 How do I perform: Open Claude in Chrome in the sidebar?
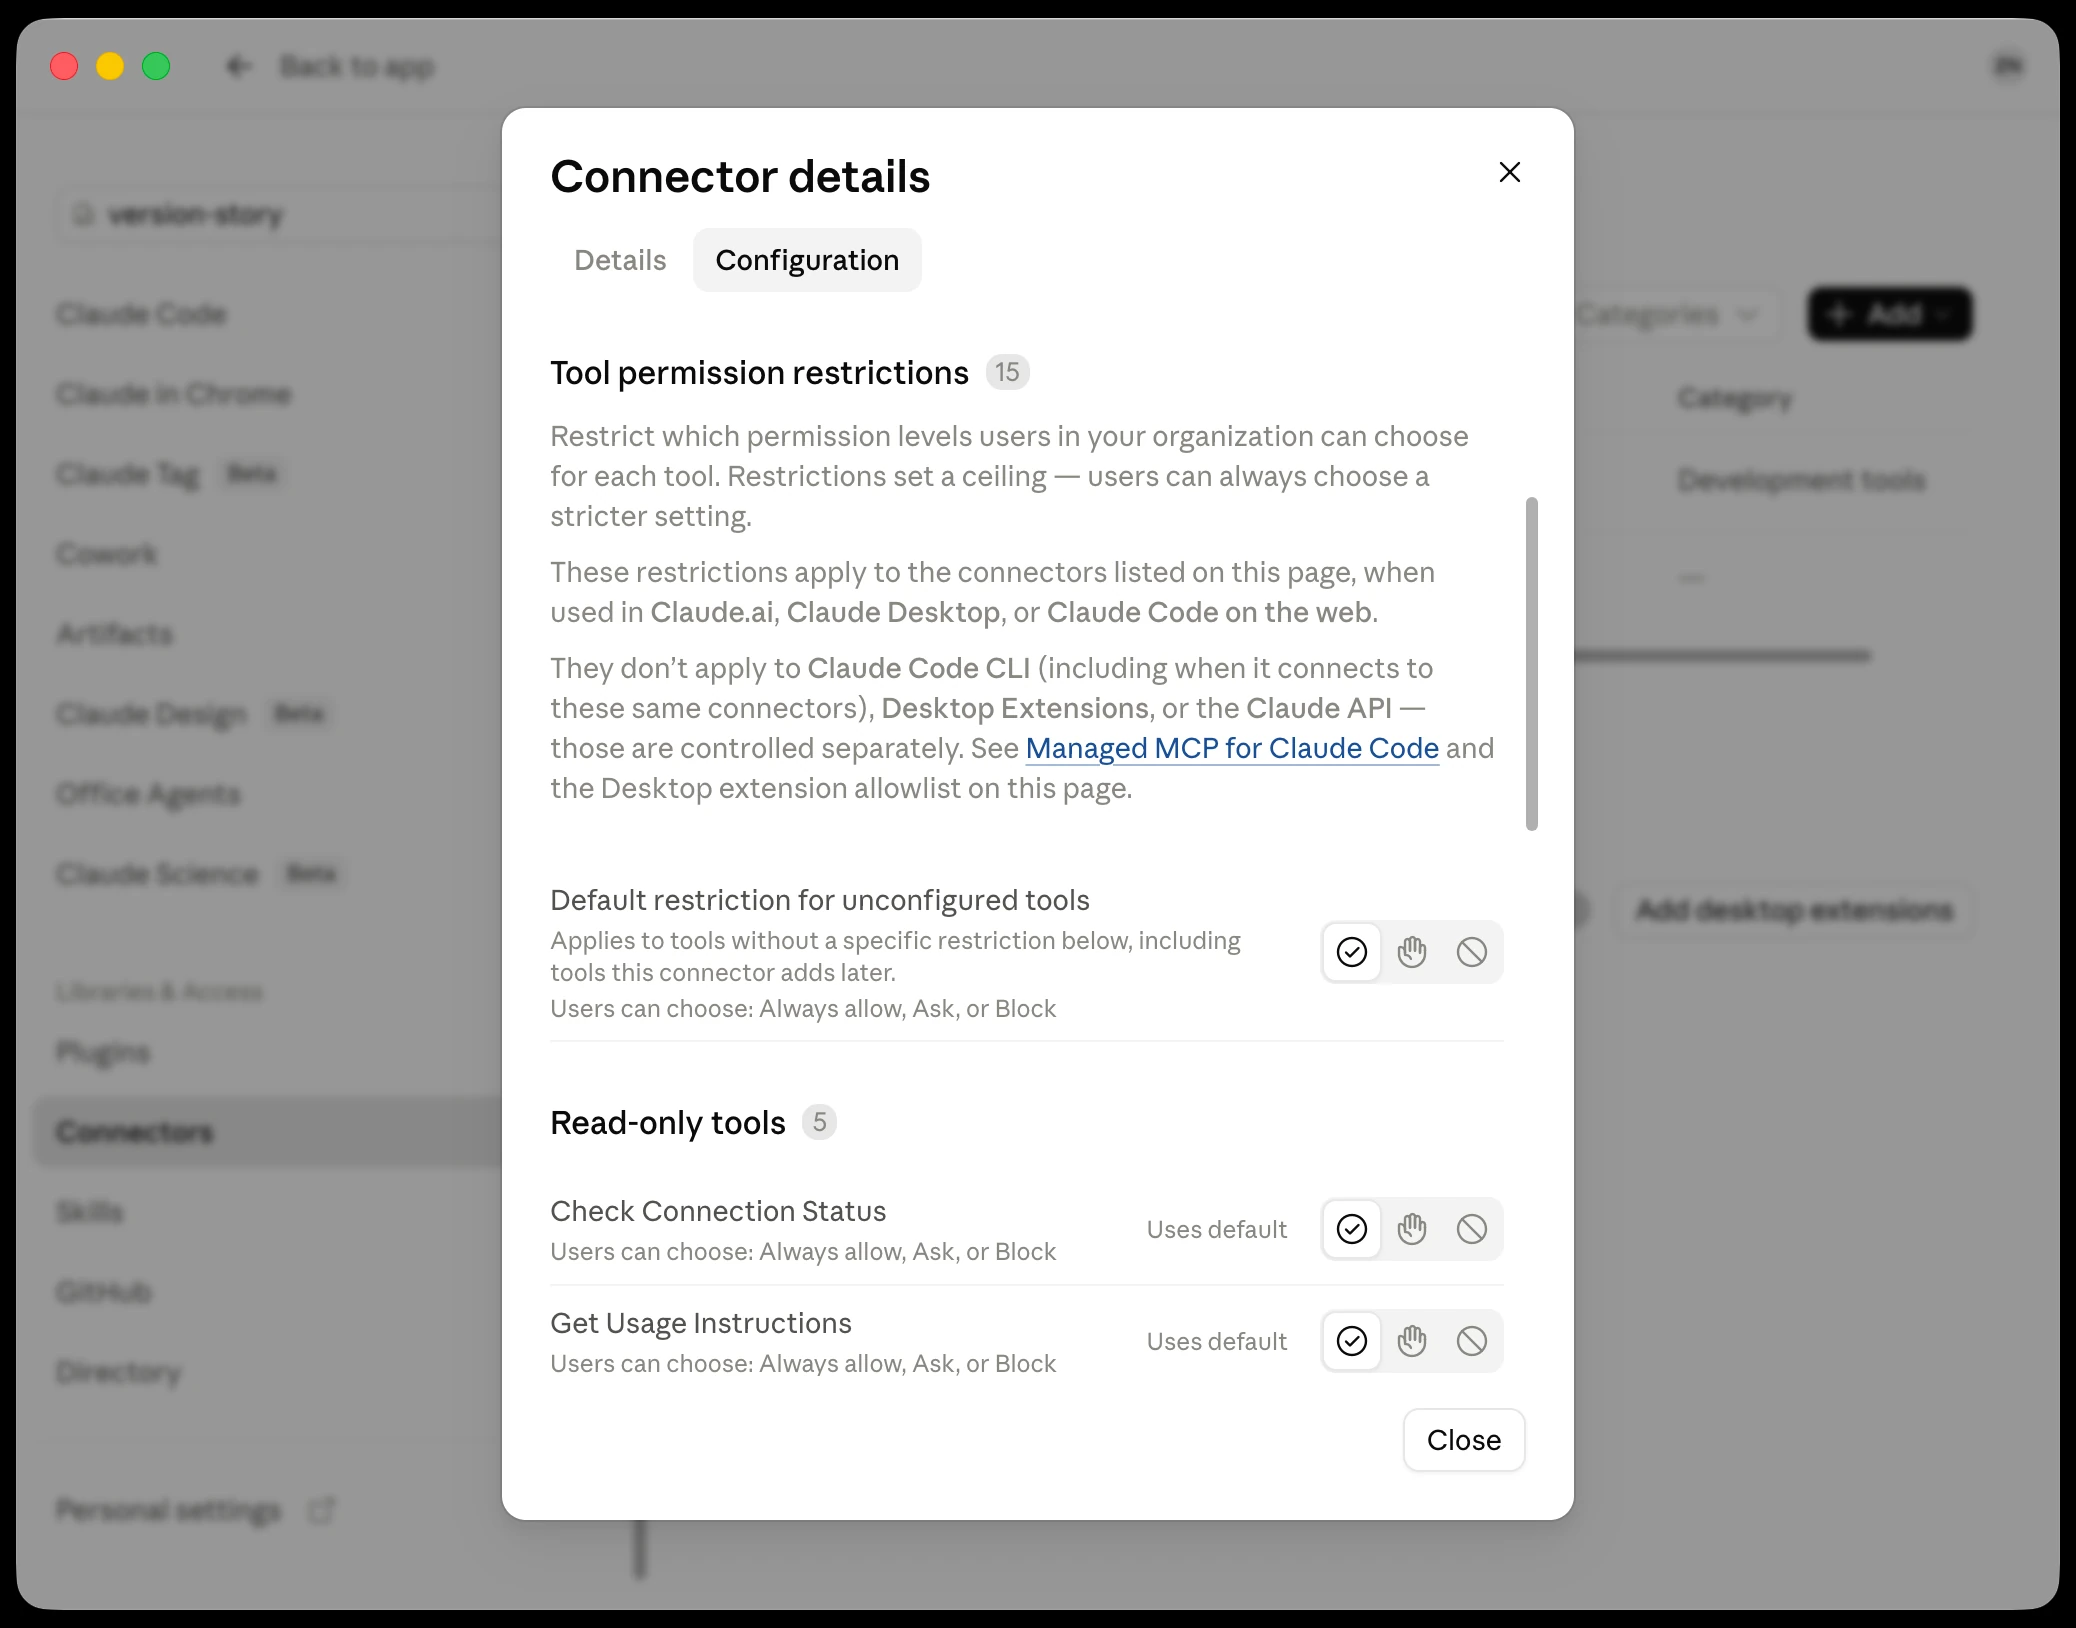click(x=173, y=394)
